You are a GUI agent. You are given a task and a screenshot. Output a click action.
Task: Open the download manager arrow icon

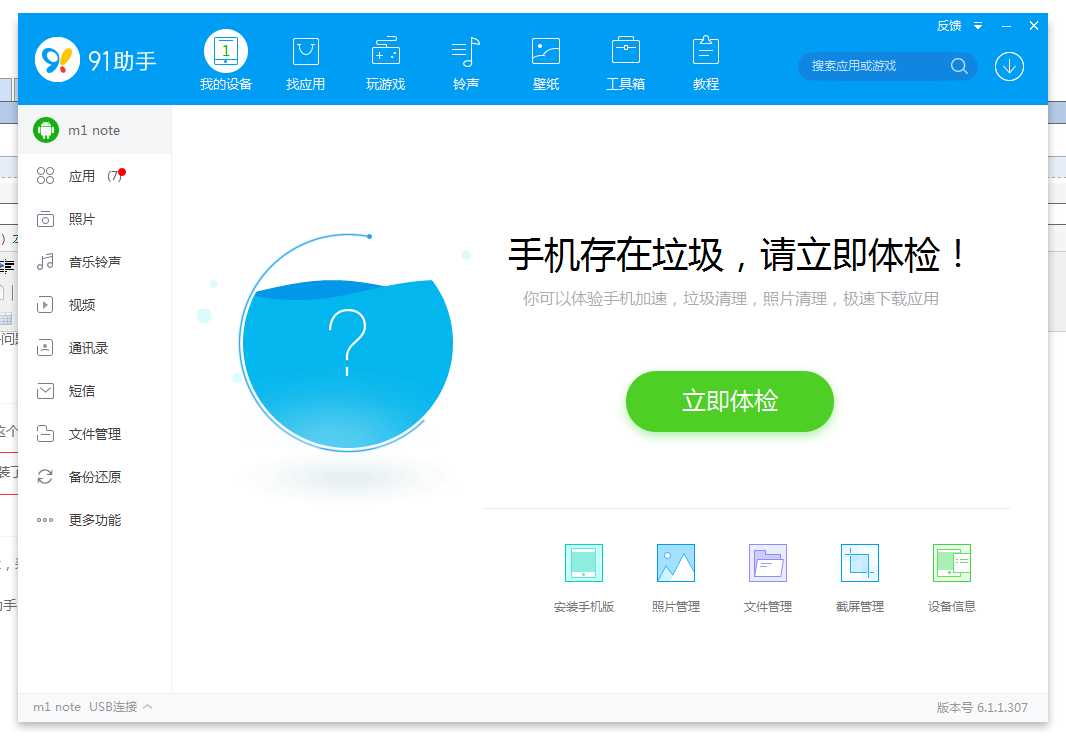[1010, 67]
